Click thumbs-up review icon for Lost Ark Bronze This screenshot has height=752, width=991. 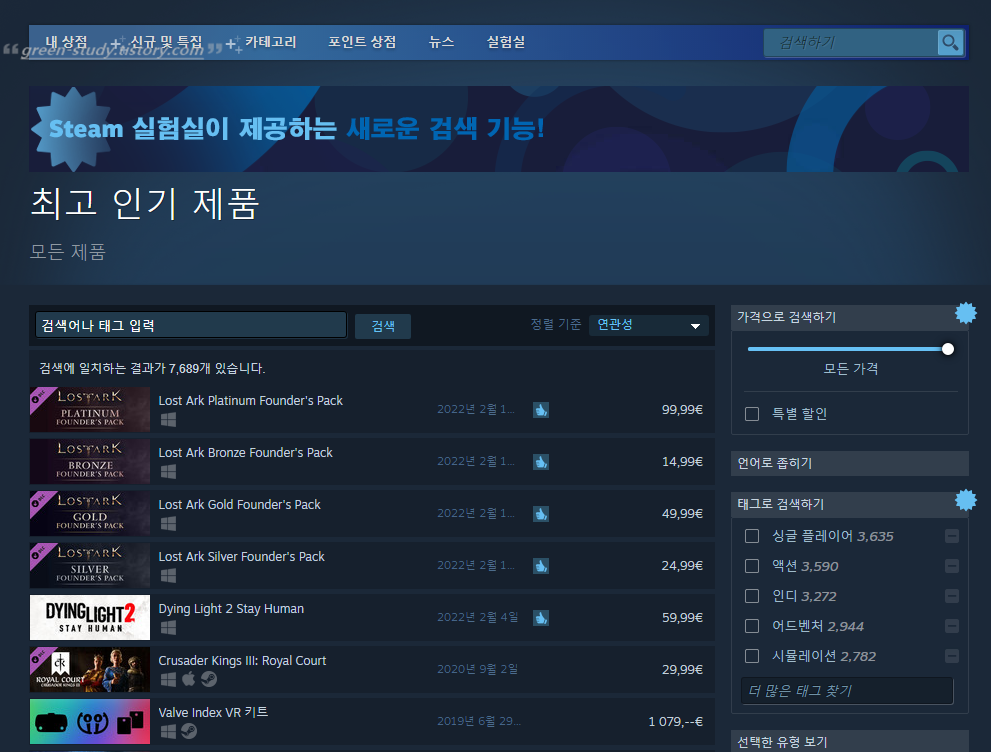[x=541, y=462]
